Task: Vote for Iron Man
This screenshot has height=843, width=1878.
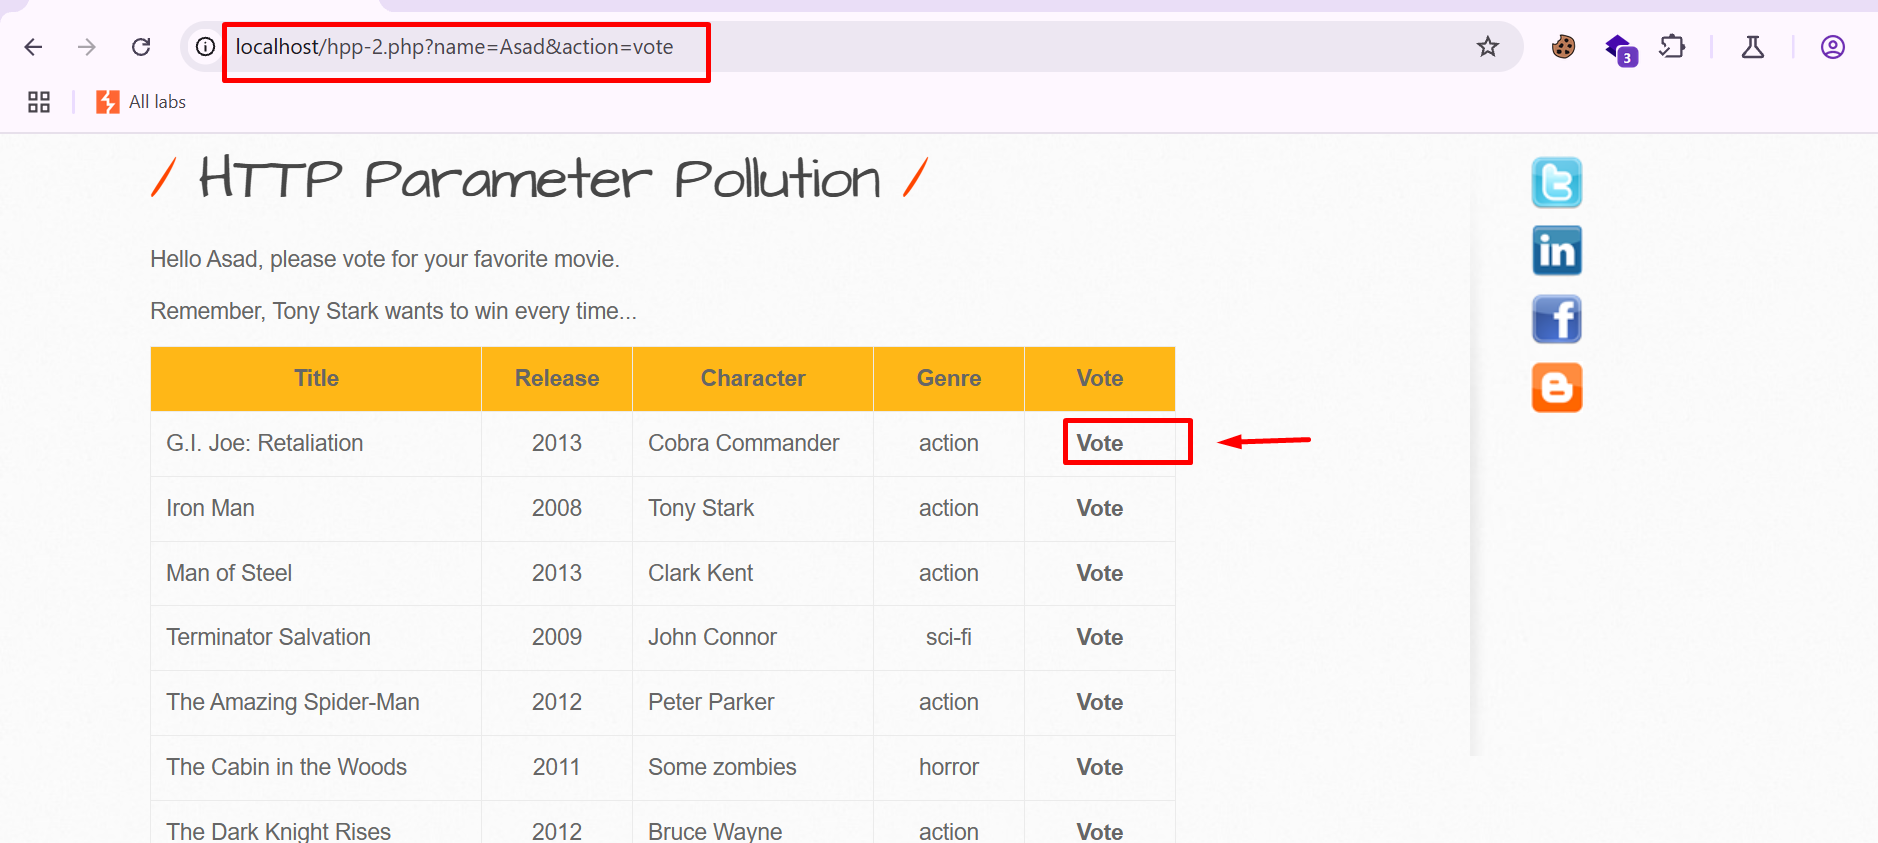Action: [x=1099, y=508]
